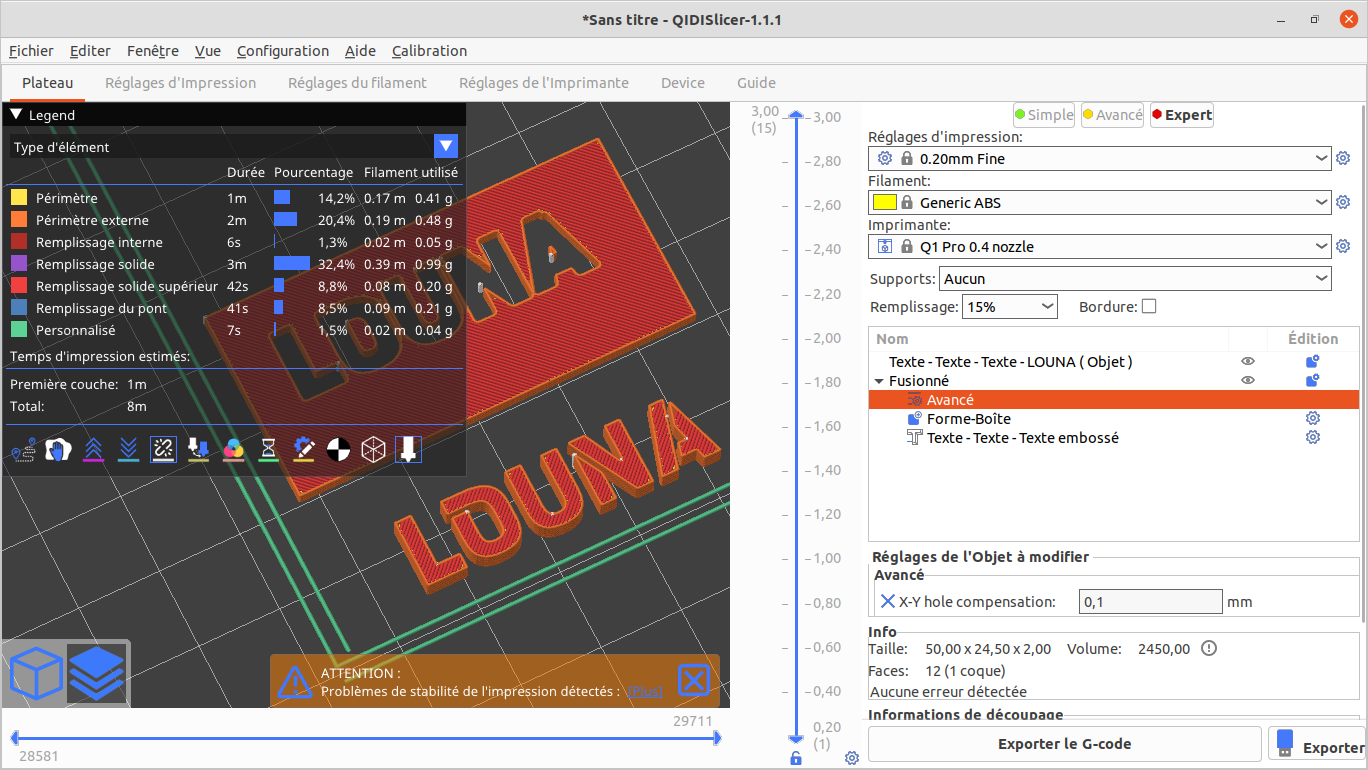Image resolution: width=1368 pixels, height=770 pixels.
Task: Select Expert mode
Action: [x=1182, y=115]
